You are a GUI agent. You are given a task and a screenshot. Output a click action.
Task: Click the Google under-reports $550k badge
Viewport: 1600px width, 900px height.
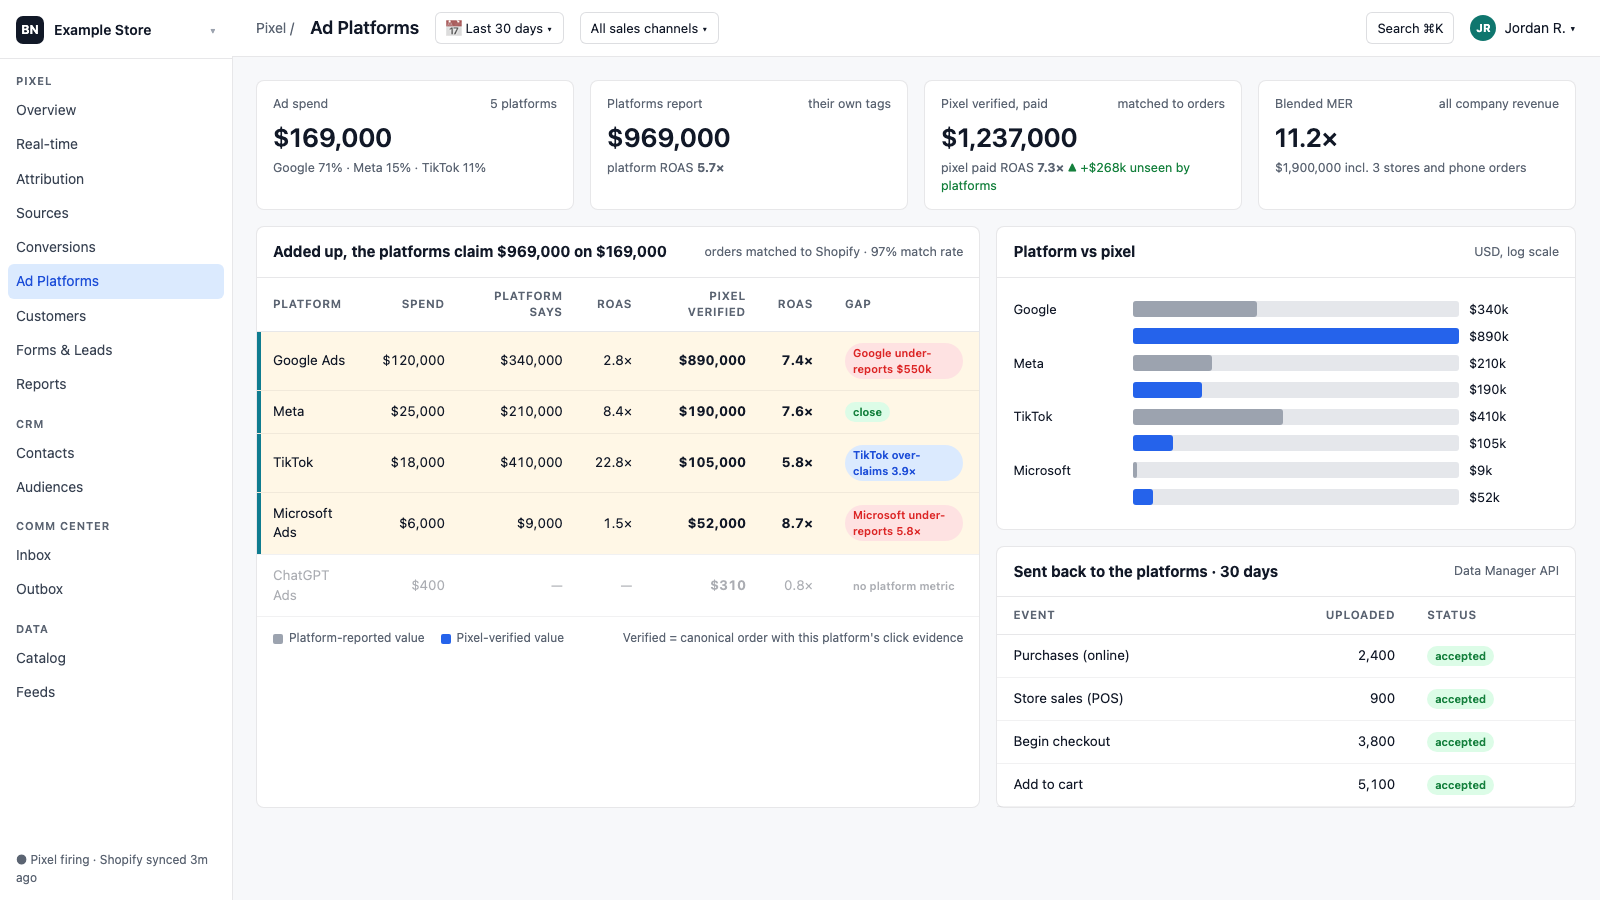(x=904, y=361)
